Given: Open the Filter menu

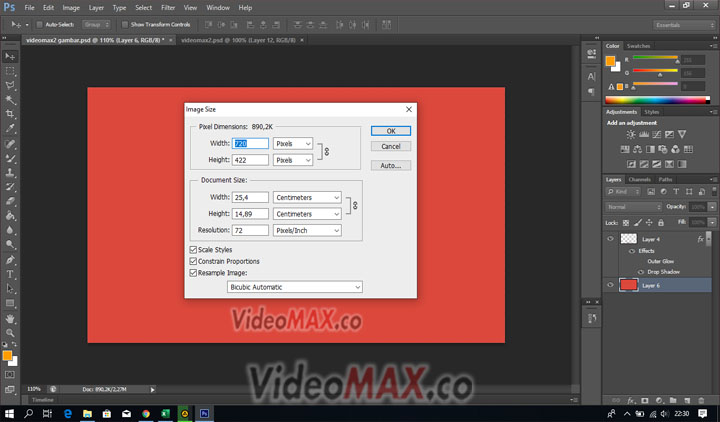Looking at the screenshot, I should [x=168, y=8].
